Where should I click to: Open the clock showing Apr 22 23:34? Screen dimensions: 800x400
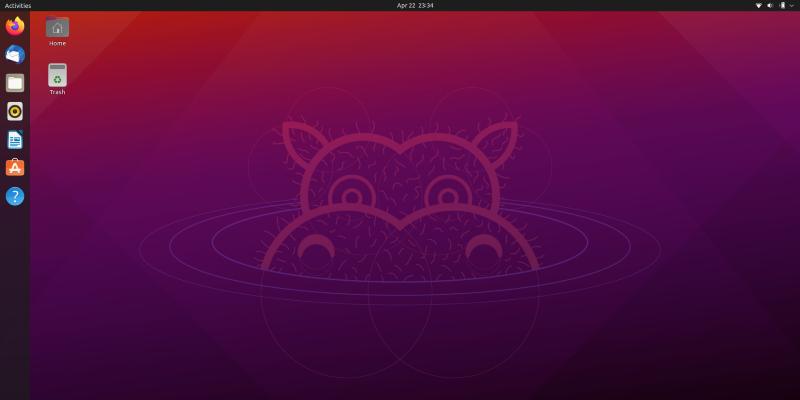pyautogui.click(x=415, y=6)
